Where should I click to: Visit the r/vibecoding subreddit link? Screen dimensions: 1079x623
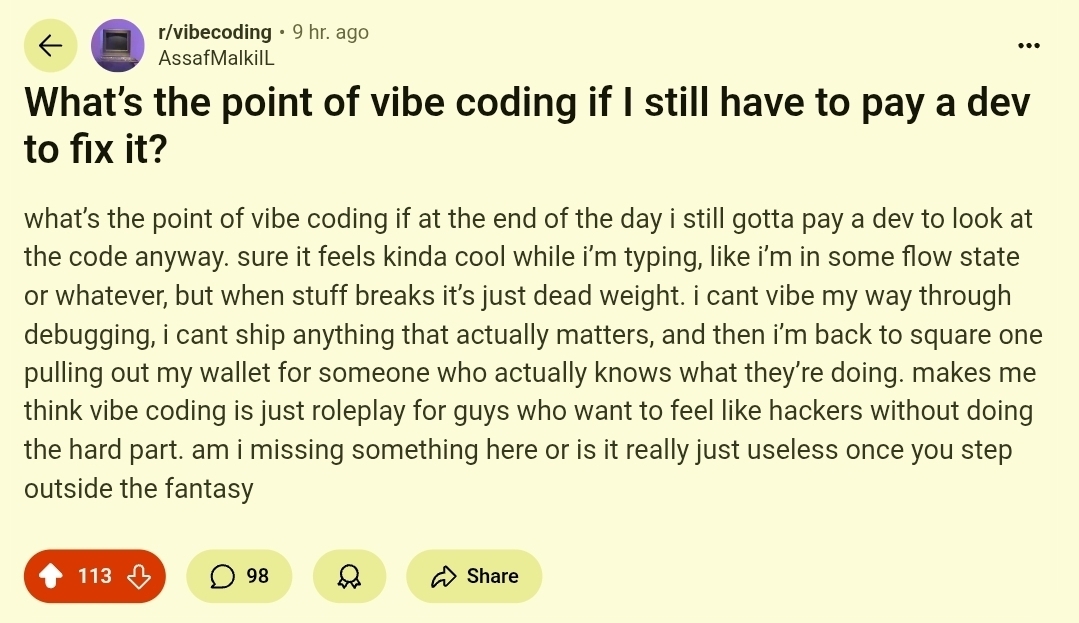(x=215, y=32)
